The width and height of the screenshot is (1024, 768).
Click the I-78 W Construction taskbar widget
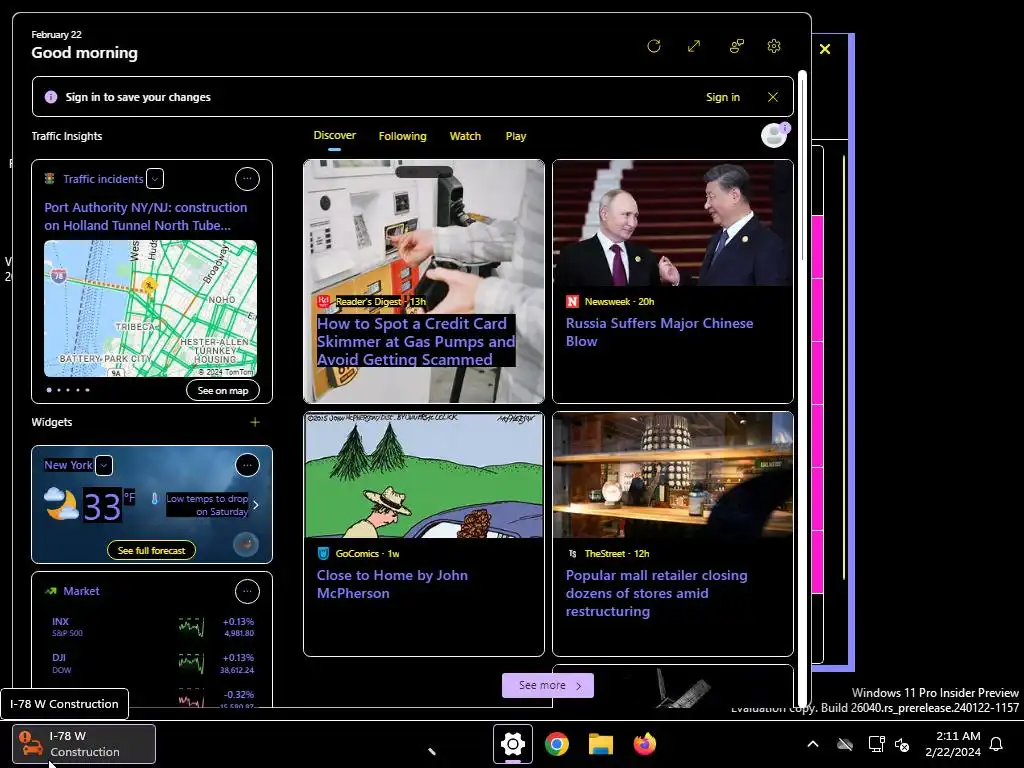tap(84, 744)
